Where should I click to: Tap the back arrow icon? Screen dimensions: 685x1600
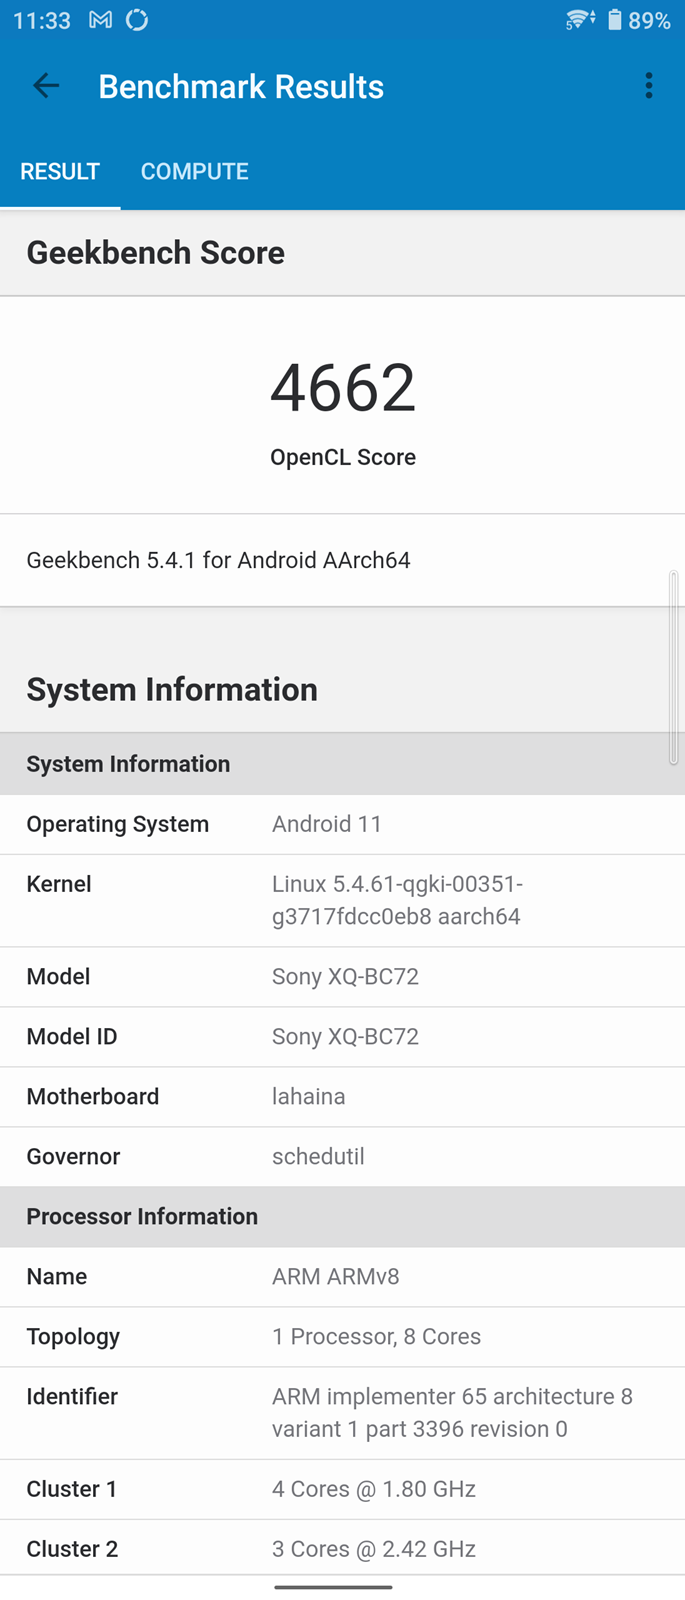tap(46, 86)
